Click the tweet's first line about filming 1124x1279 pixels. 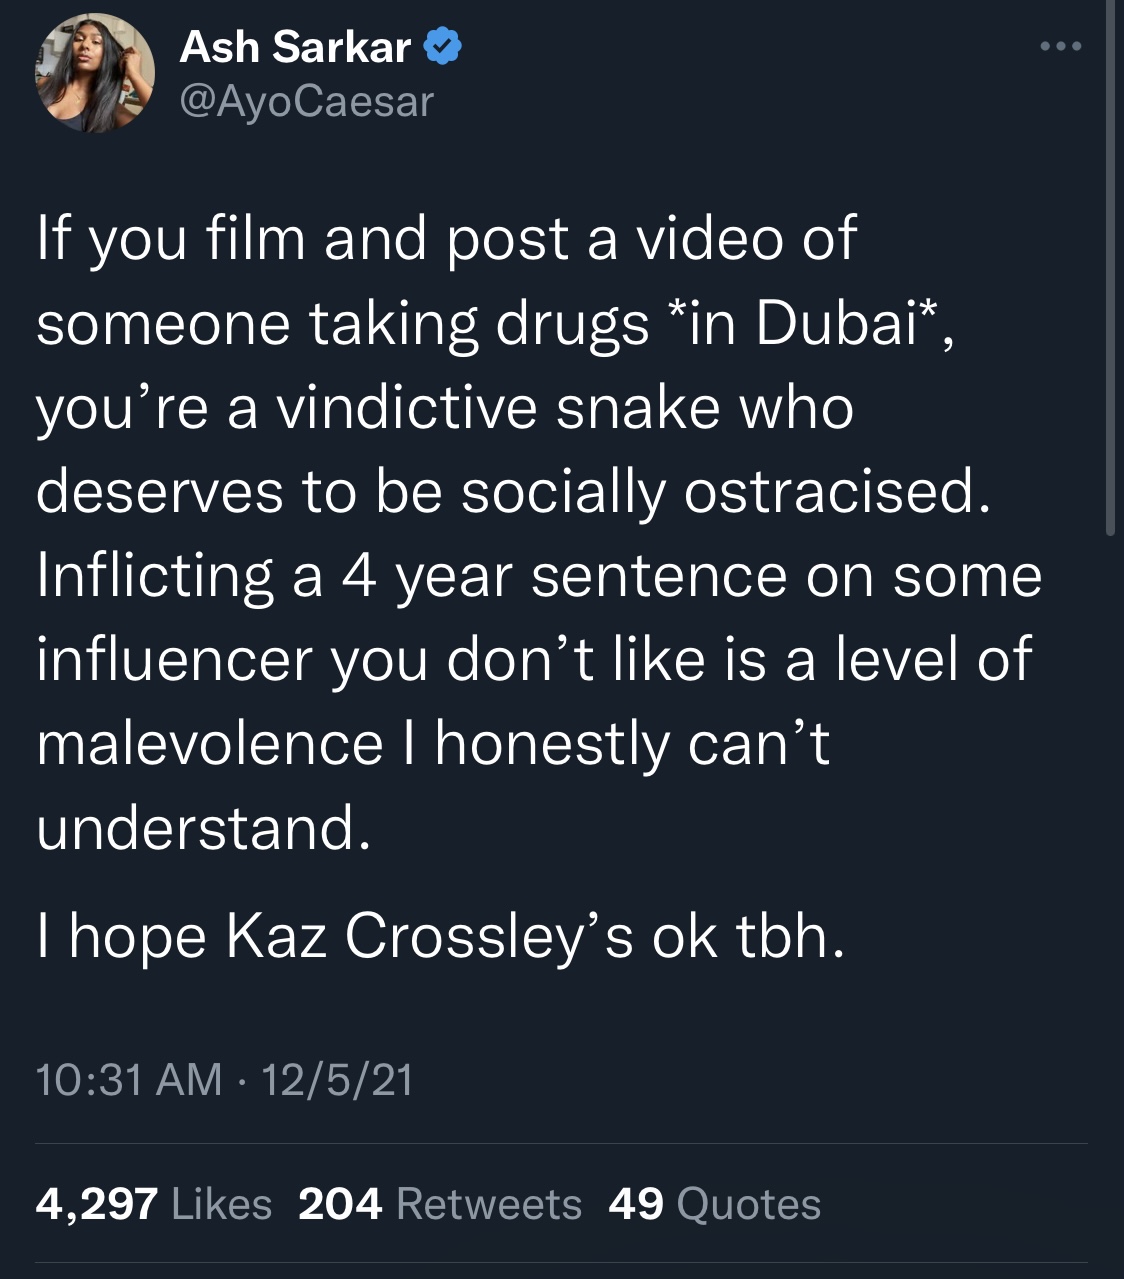[x=446, y=240]
